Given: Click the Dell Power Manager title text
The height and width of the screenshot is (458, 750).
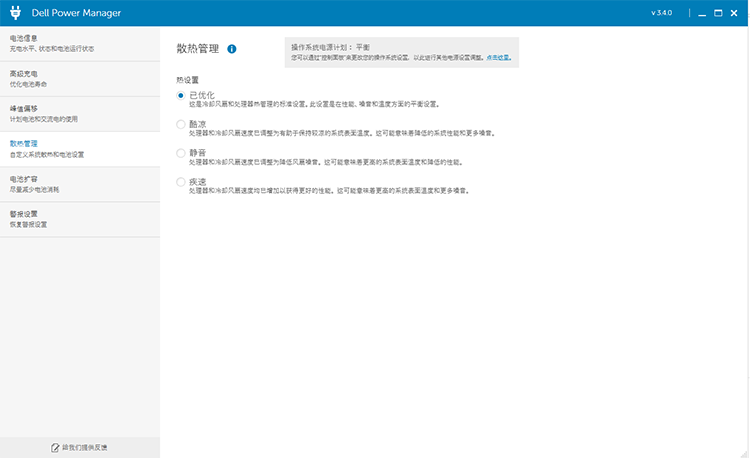Looking at the screenshot, I should (x=76, y=13).
